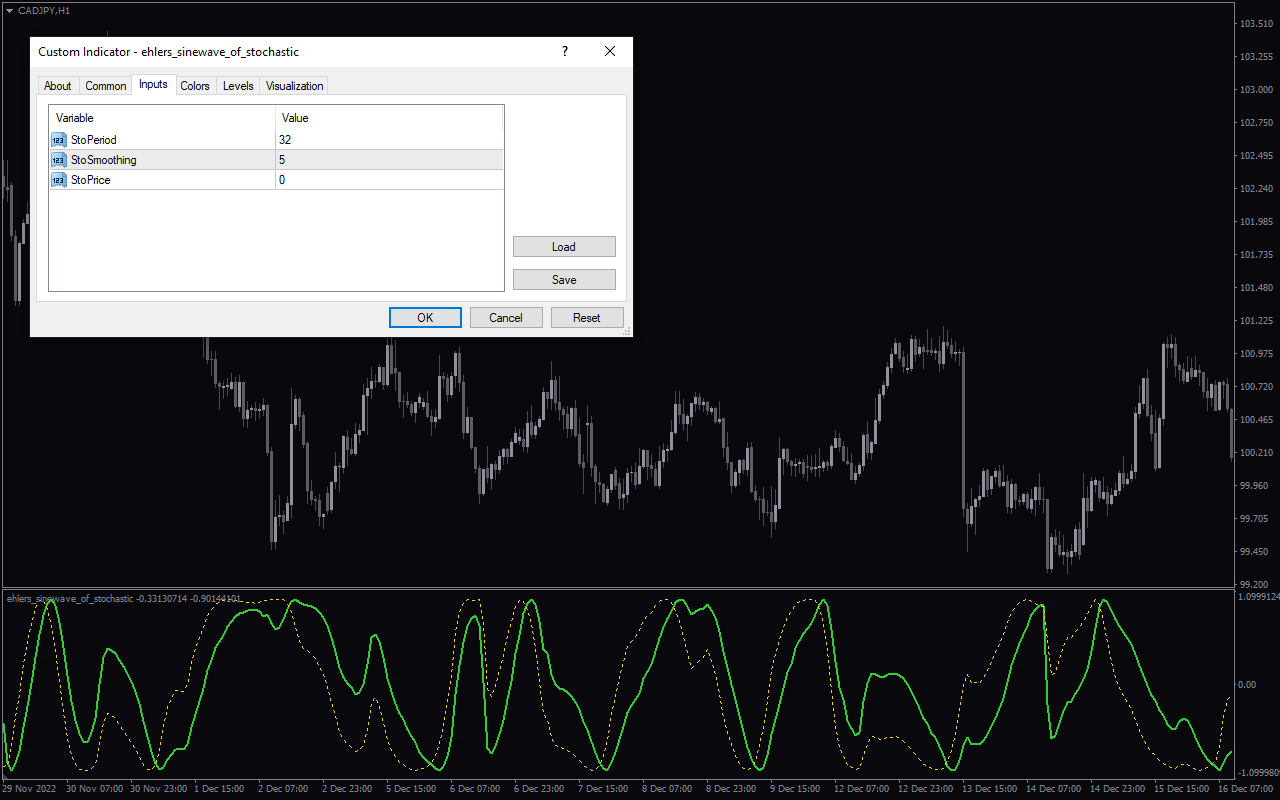The image size is (1280, 800).
Task: Open the Colors tab
Action: tap(195, 86)
